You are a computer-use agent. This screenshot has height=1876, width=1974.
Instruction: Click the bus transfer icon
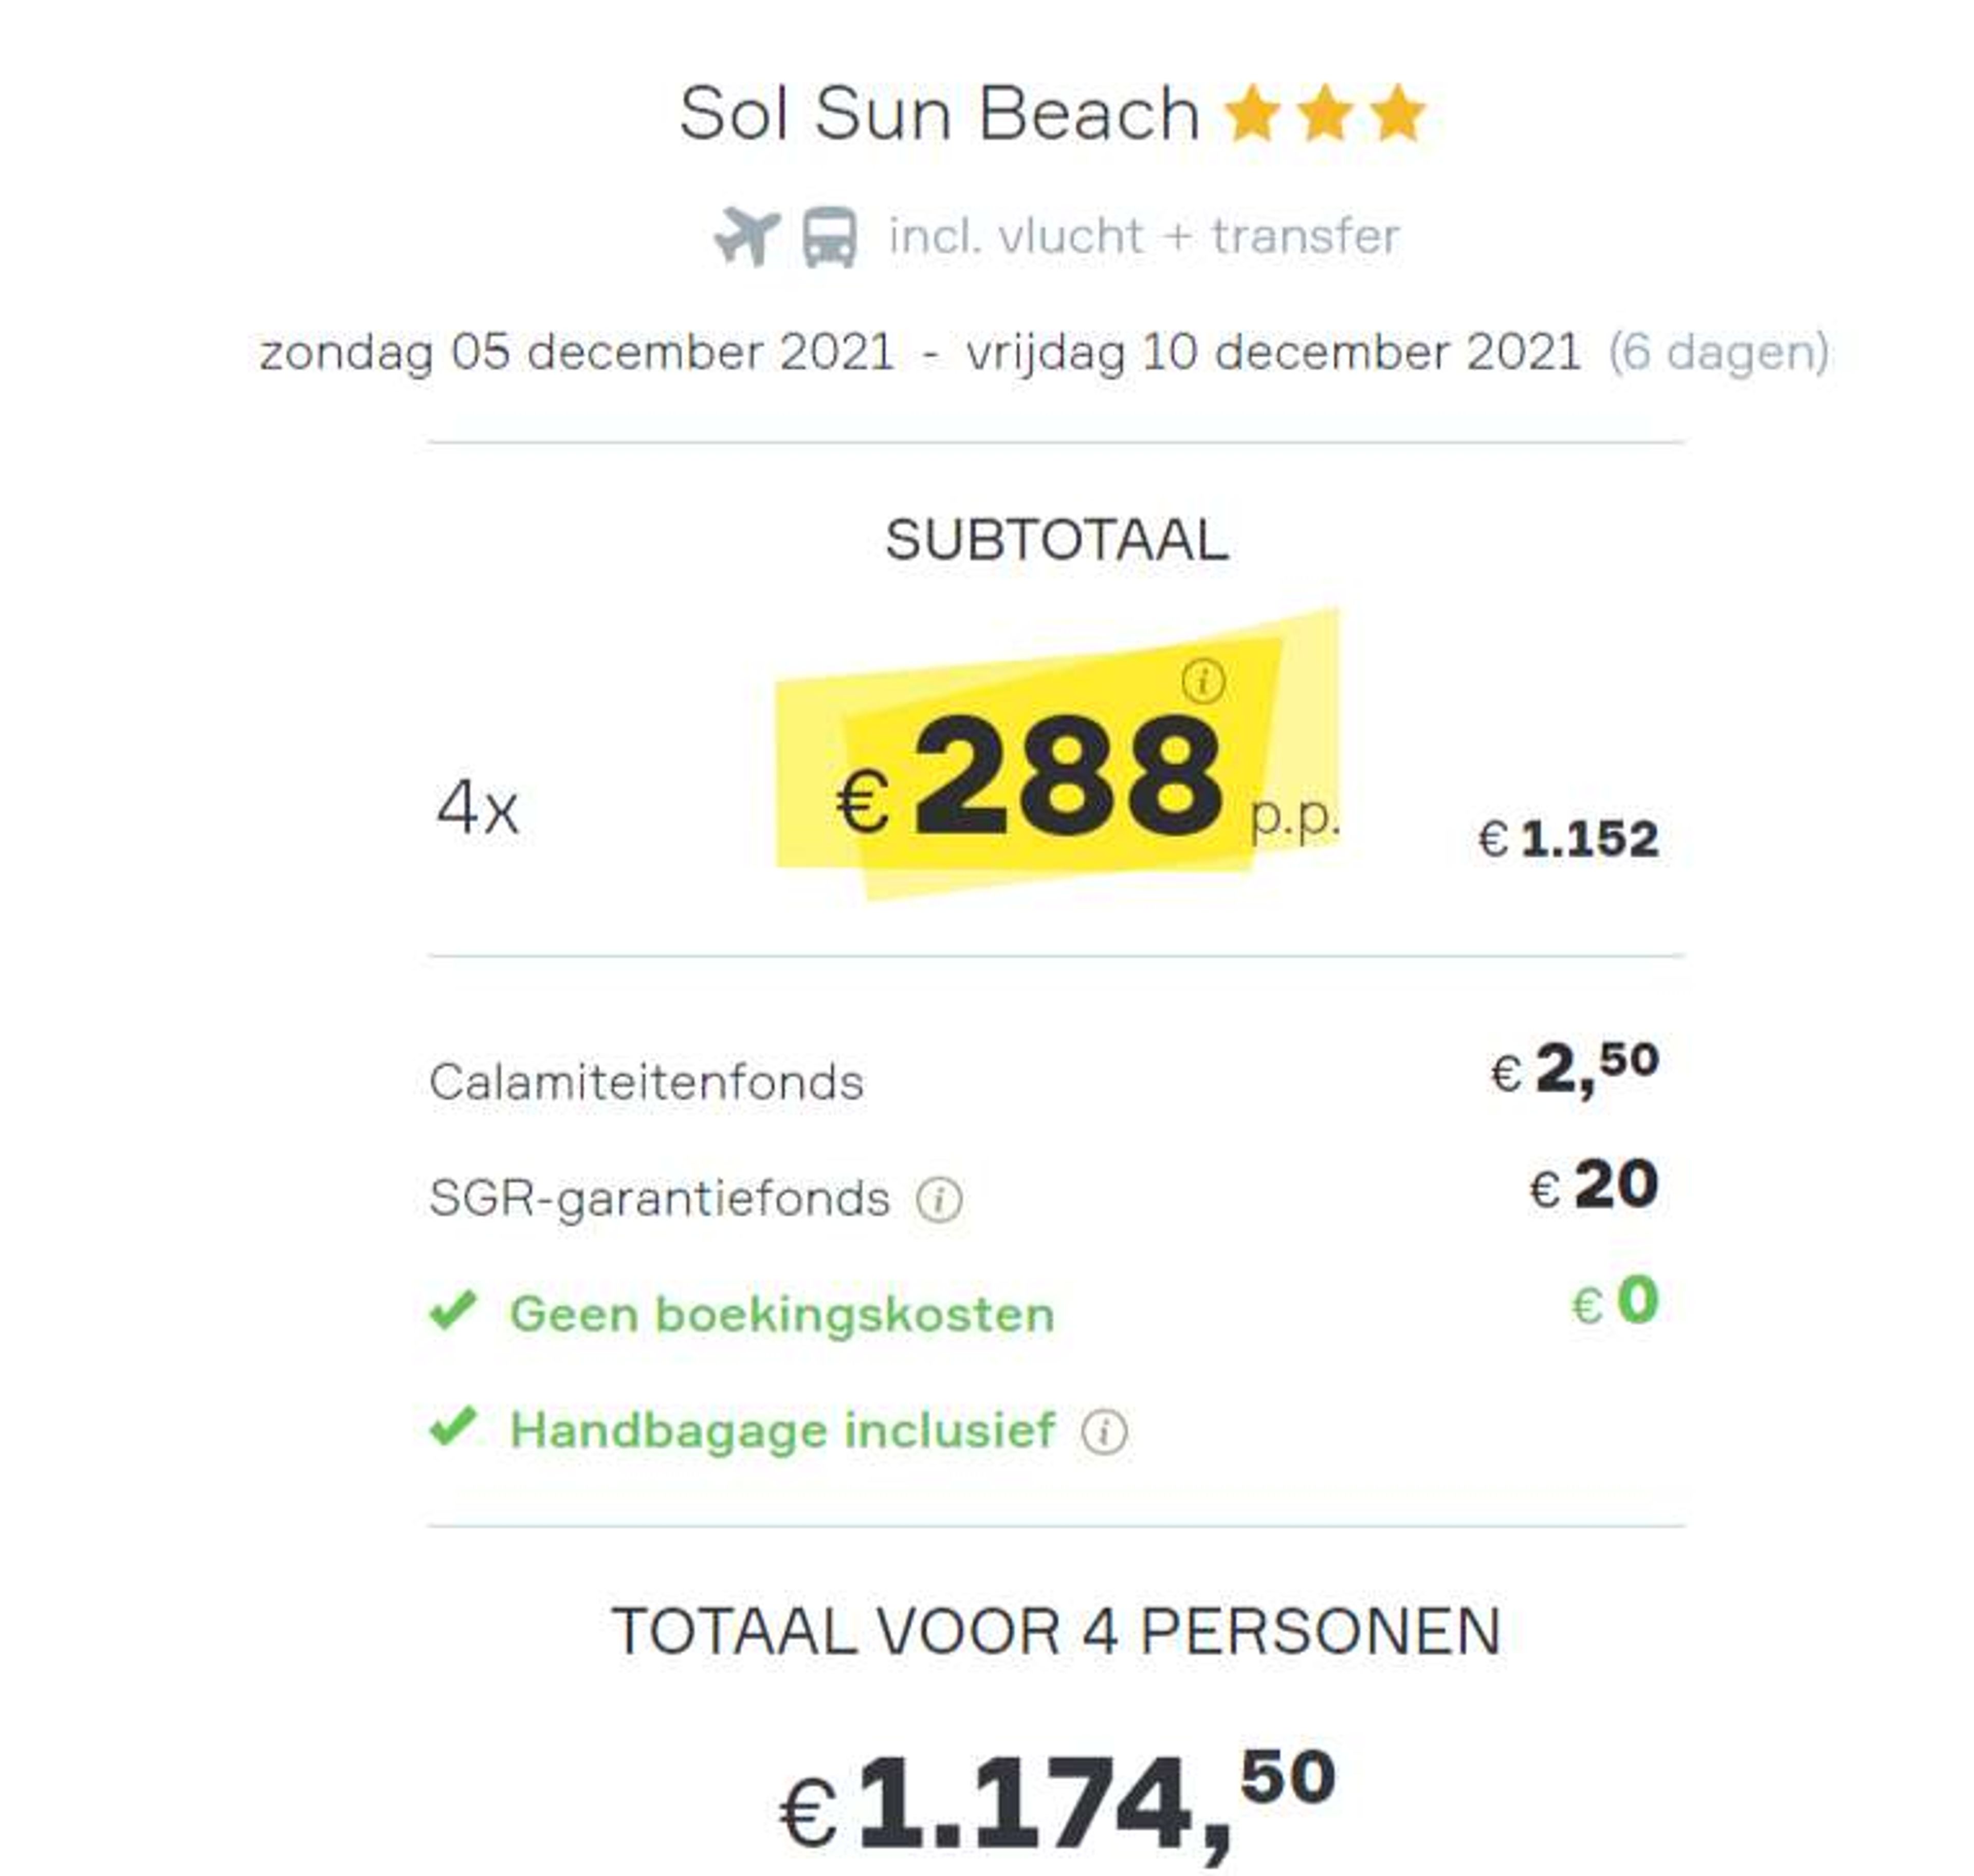point(829,237)
